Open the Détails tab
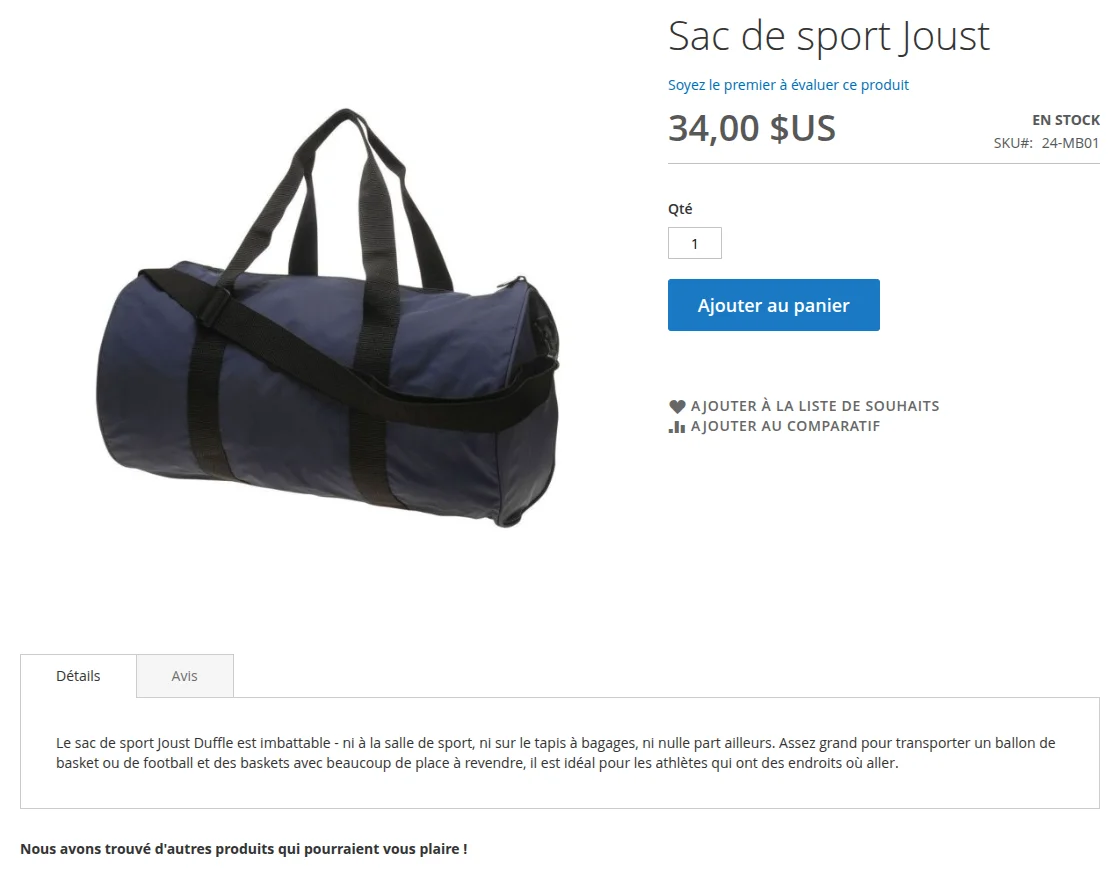The image size is (1120, 880). tap(78, 676)
